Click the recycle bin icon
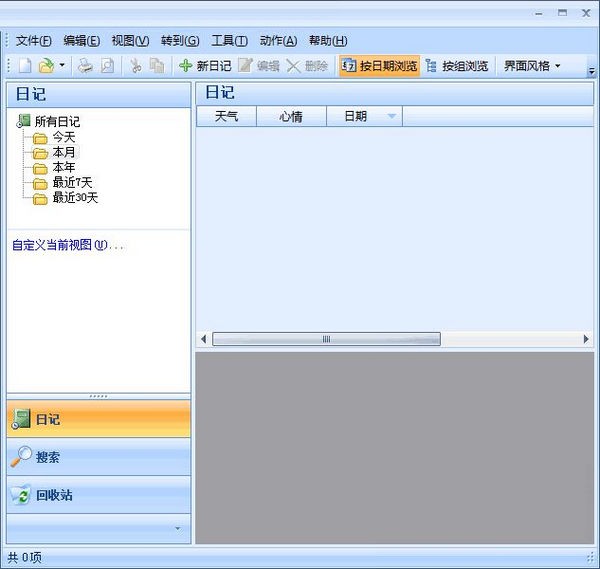Viewport: 600px width, 569px height. coord(21,494)
